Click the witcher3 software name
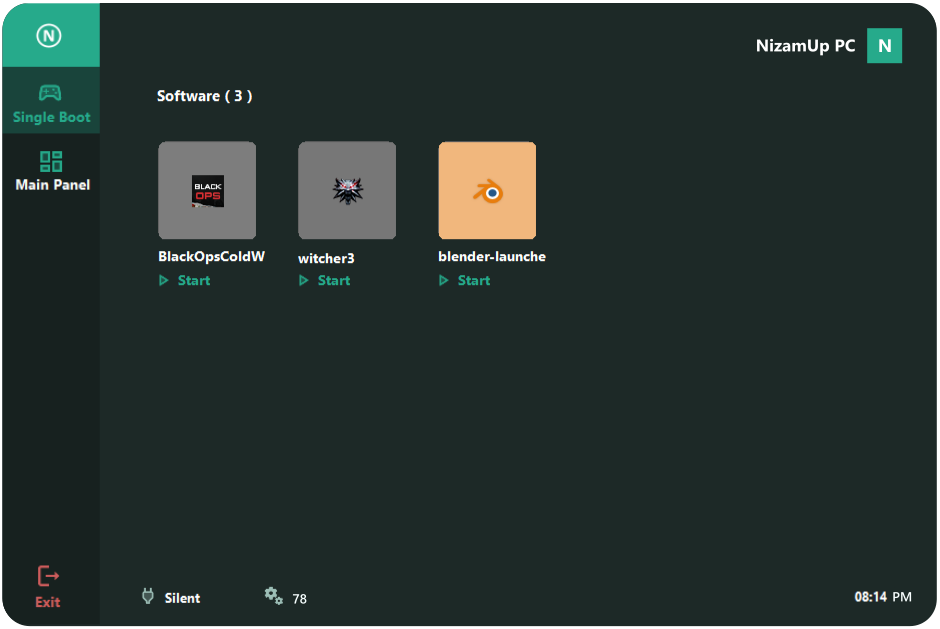The height and width of the screenshot is (629, 940). pos(326,258)
